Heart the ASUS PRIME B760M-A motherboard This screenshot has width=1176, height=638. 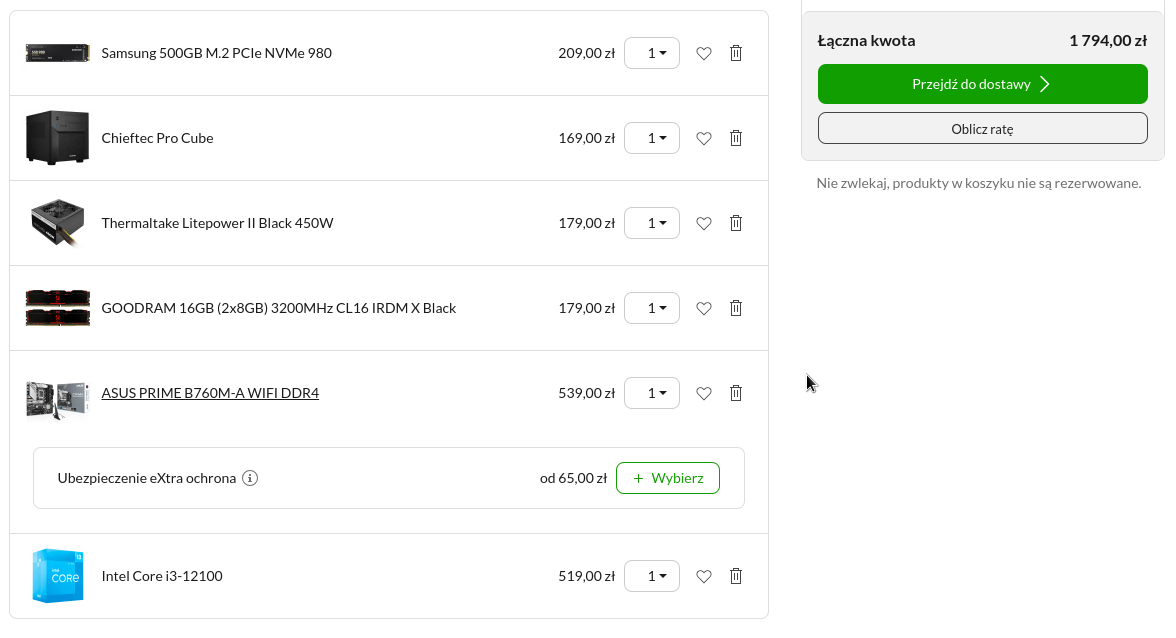pyautogui.click(x=704, y=394)
